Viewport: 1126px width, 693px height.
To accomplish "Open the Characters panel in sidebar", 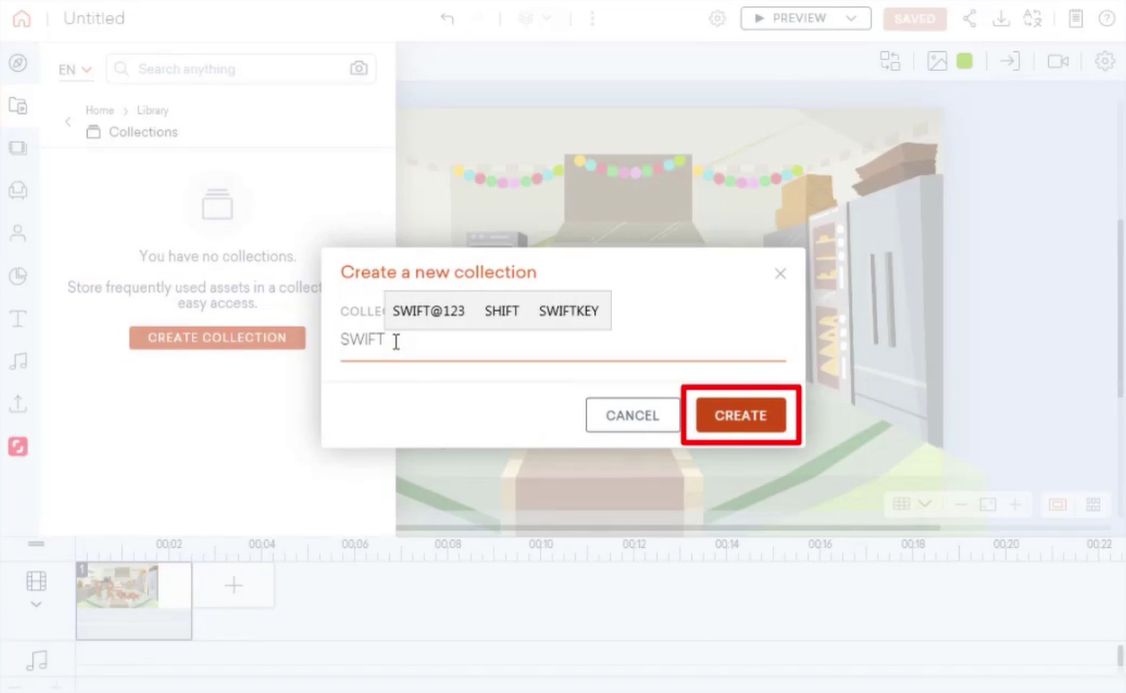I will [18, 233].
